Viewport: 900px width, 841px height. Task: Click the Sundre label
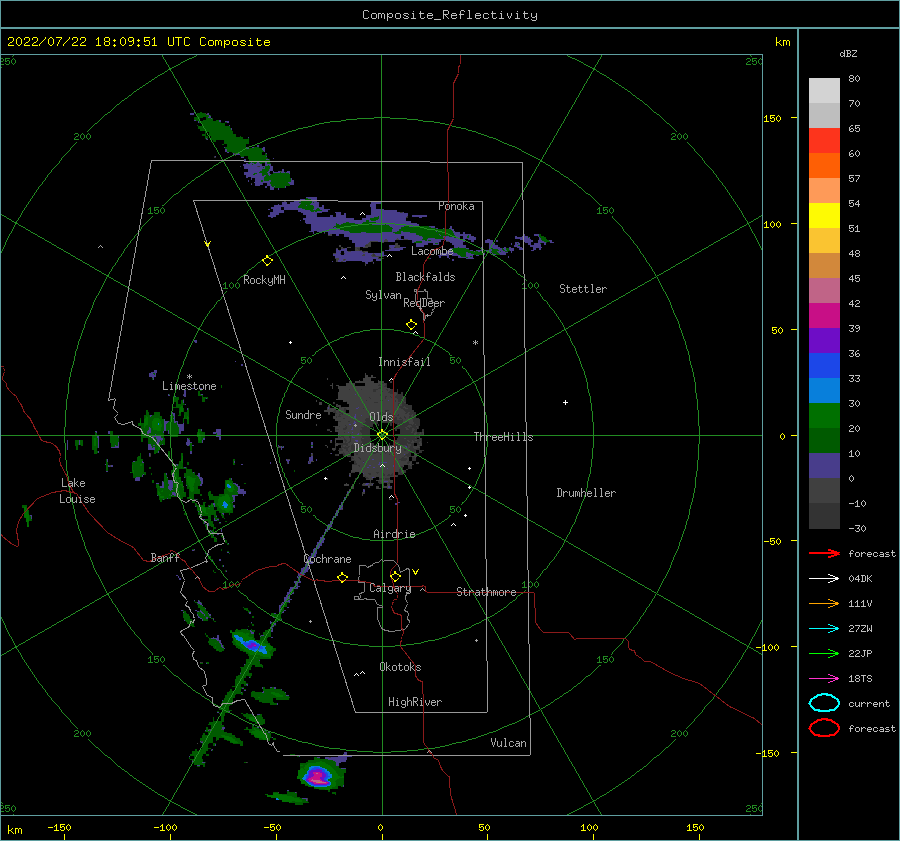[303, 414]
